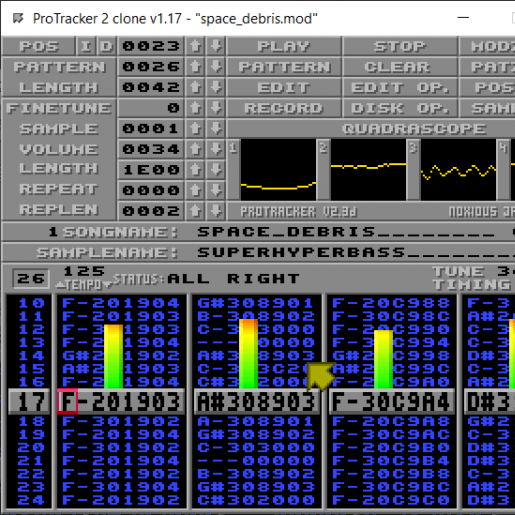Play current PATTERN button
Screen dimensions: 515x515
[x=284, y=67]
